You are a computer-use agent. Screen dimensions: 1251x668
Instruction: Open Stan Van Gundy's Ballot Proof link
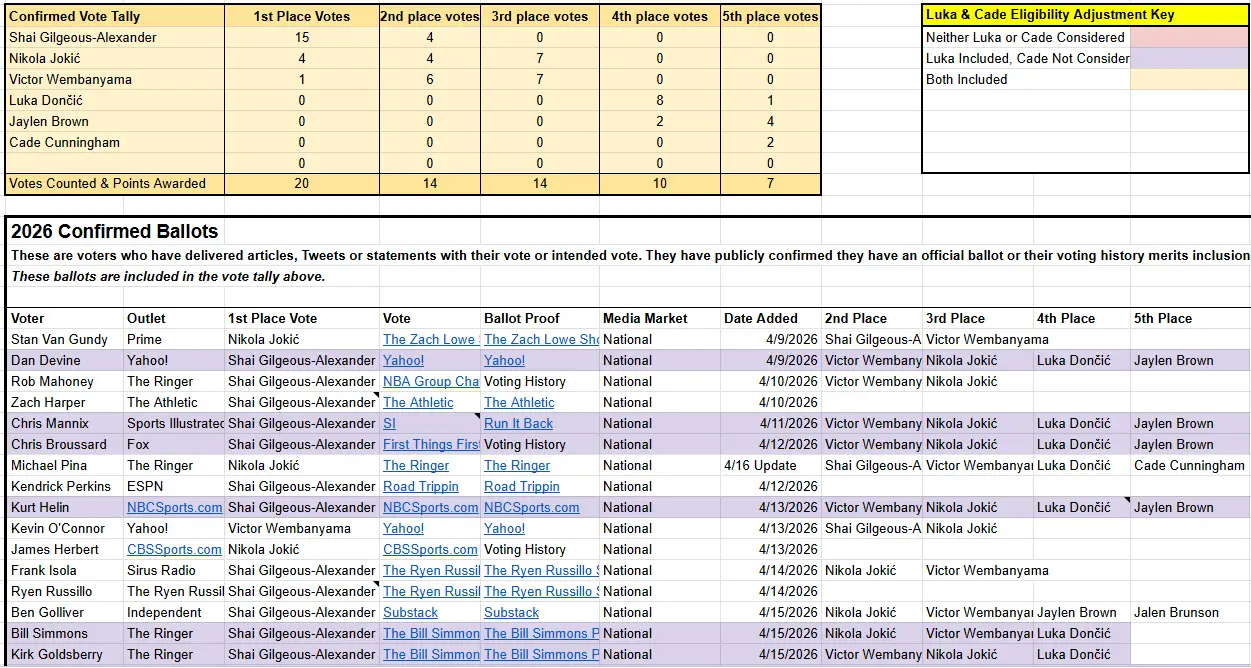point(541,339)
